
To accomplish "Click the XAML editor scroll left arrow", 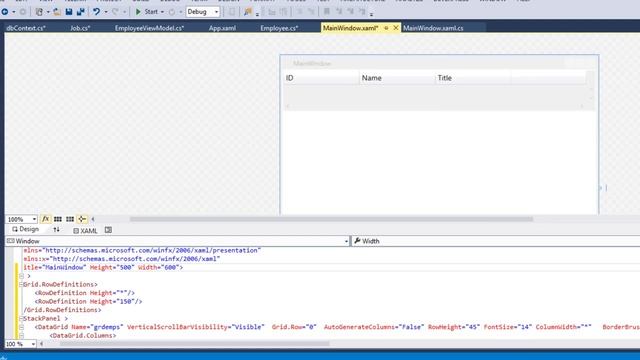I will click(x=41, y=344).
